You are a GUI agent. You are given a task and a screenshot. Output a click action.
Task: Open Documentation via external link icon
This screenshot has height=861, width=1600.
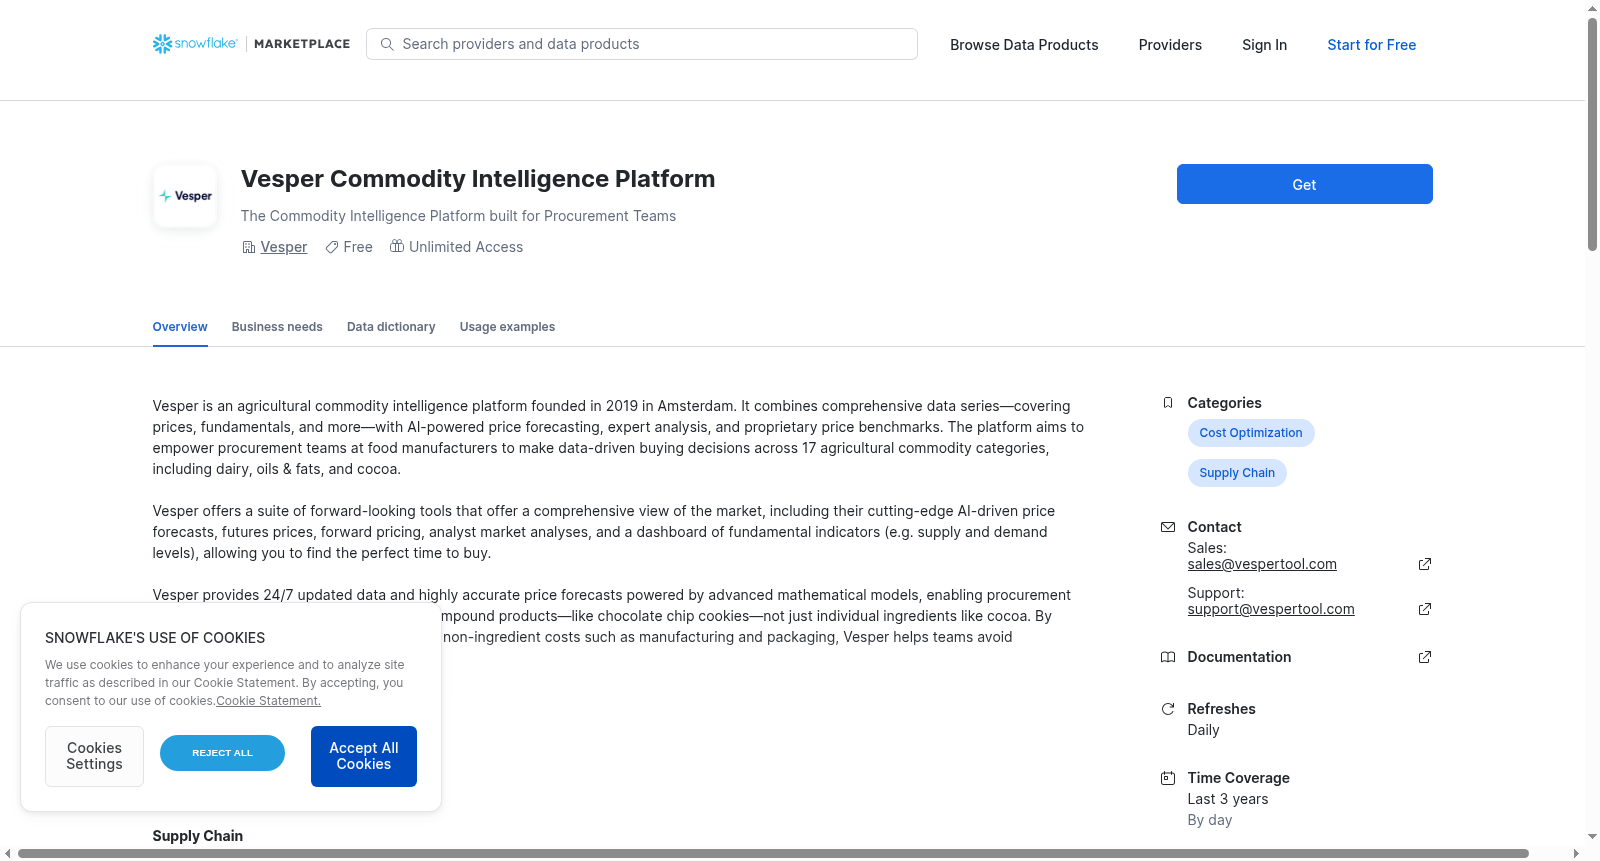tap(1425, 657)
